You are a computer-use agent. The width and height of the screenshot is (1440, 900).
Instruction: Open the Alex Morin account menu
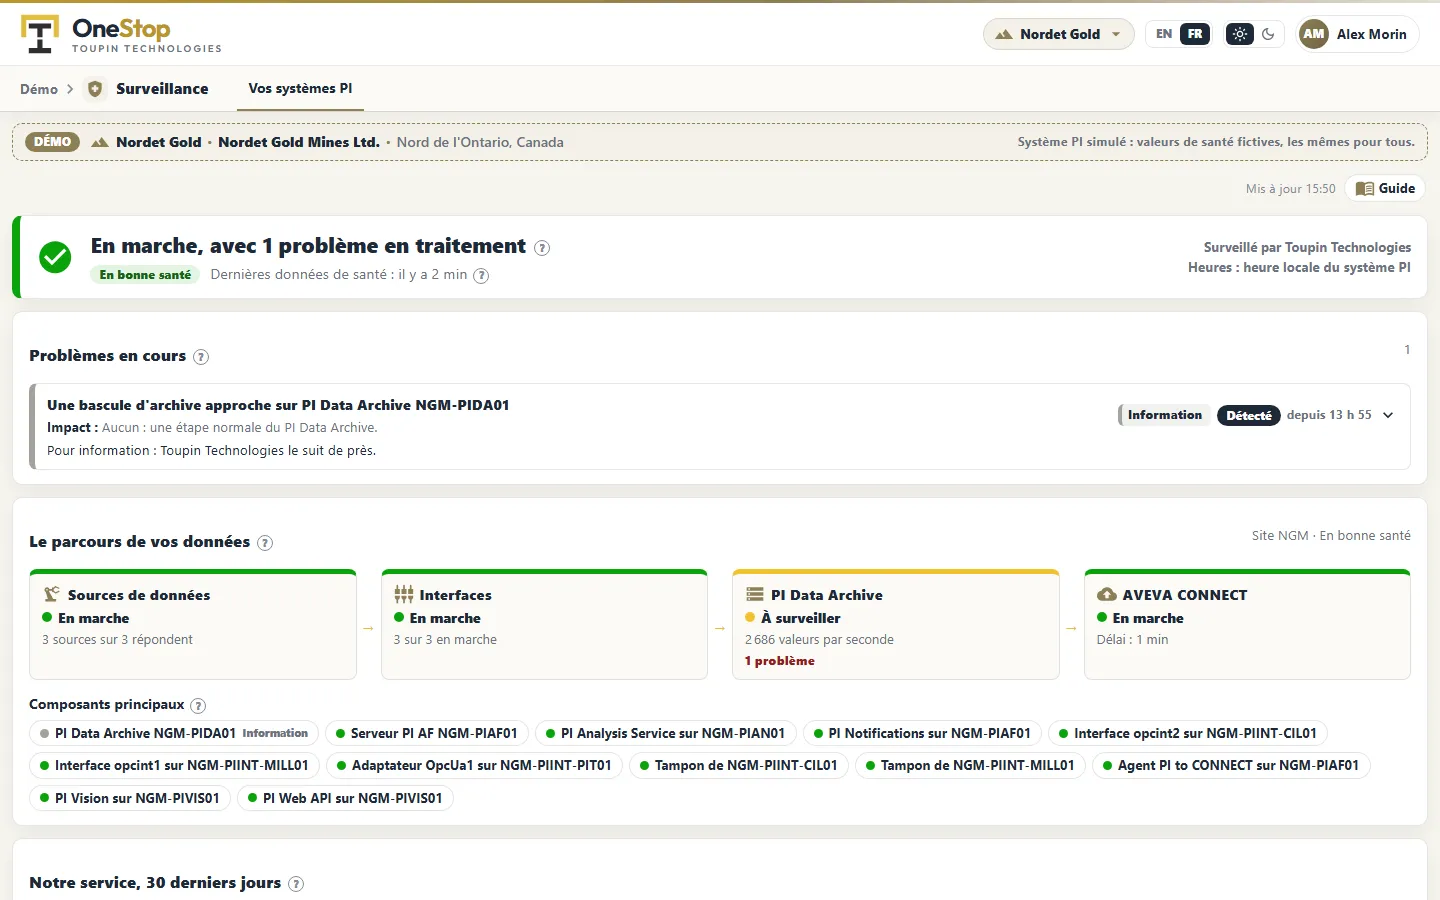click(1357, 34)
